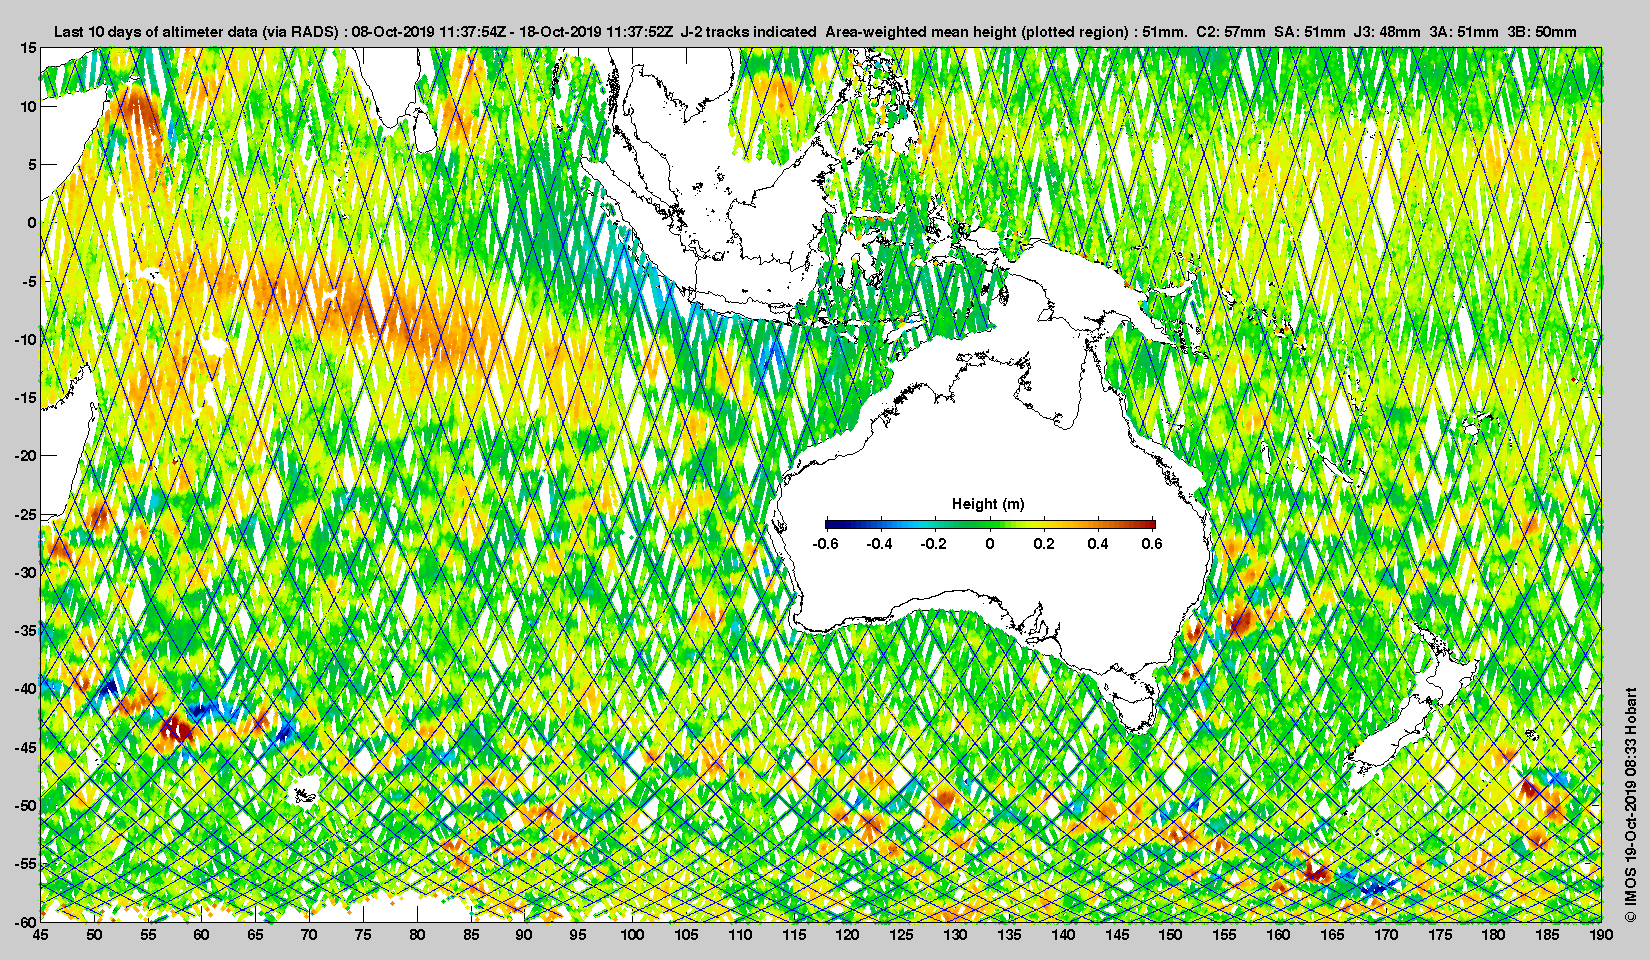Click the 0.4 colorbar tick label

click(x=1098, y=544)
